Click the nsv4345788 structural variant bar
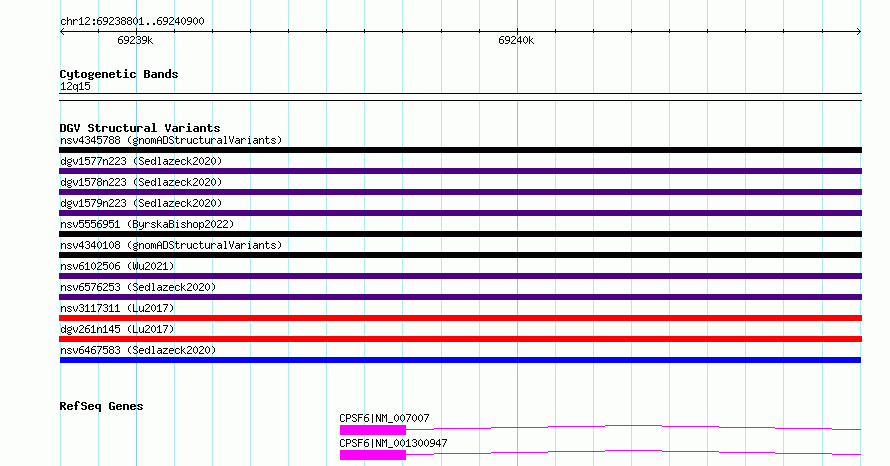The height and width of the screenshot is (466, 890). [x=460, y=150]
